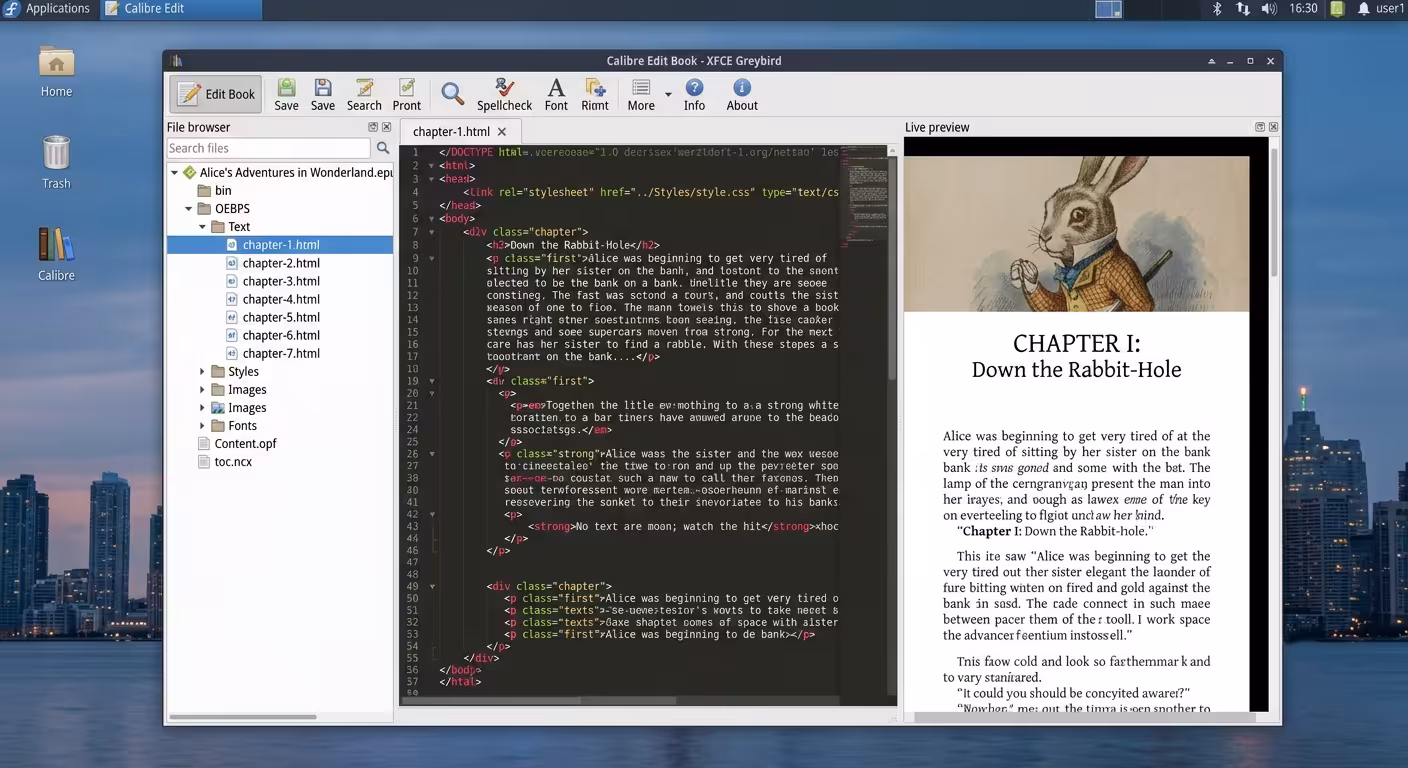This screenshot has width=1408, height=768.
Task: Expand the Images folder with picture icon
Action: (x=202, y=408)
